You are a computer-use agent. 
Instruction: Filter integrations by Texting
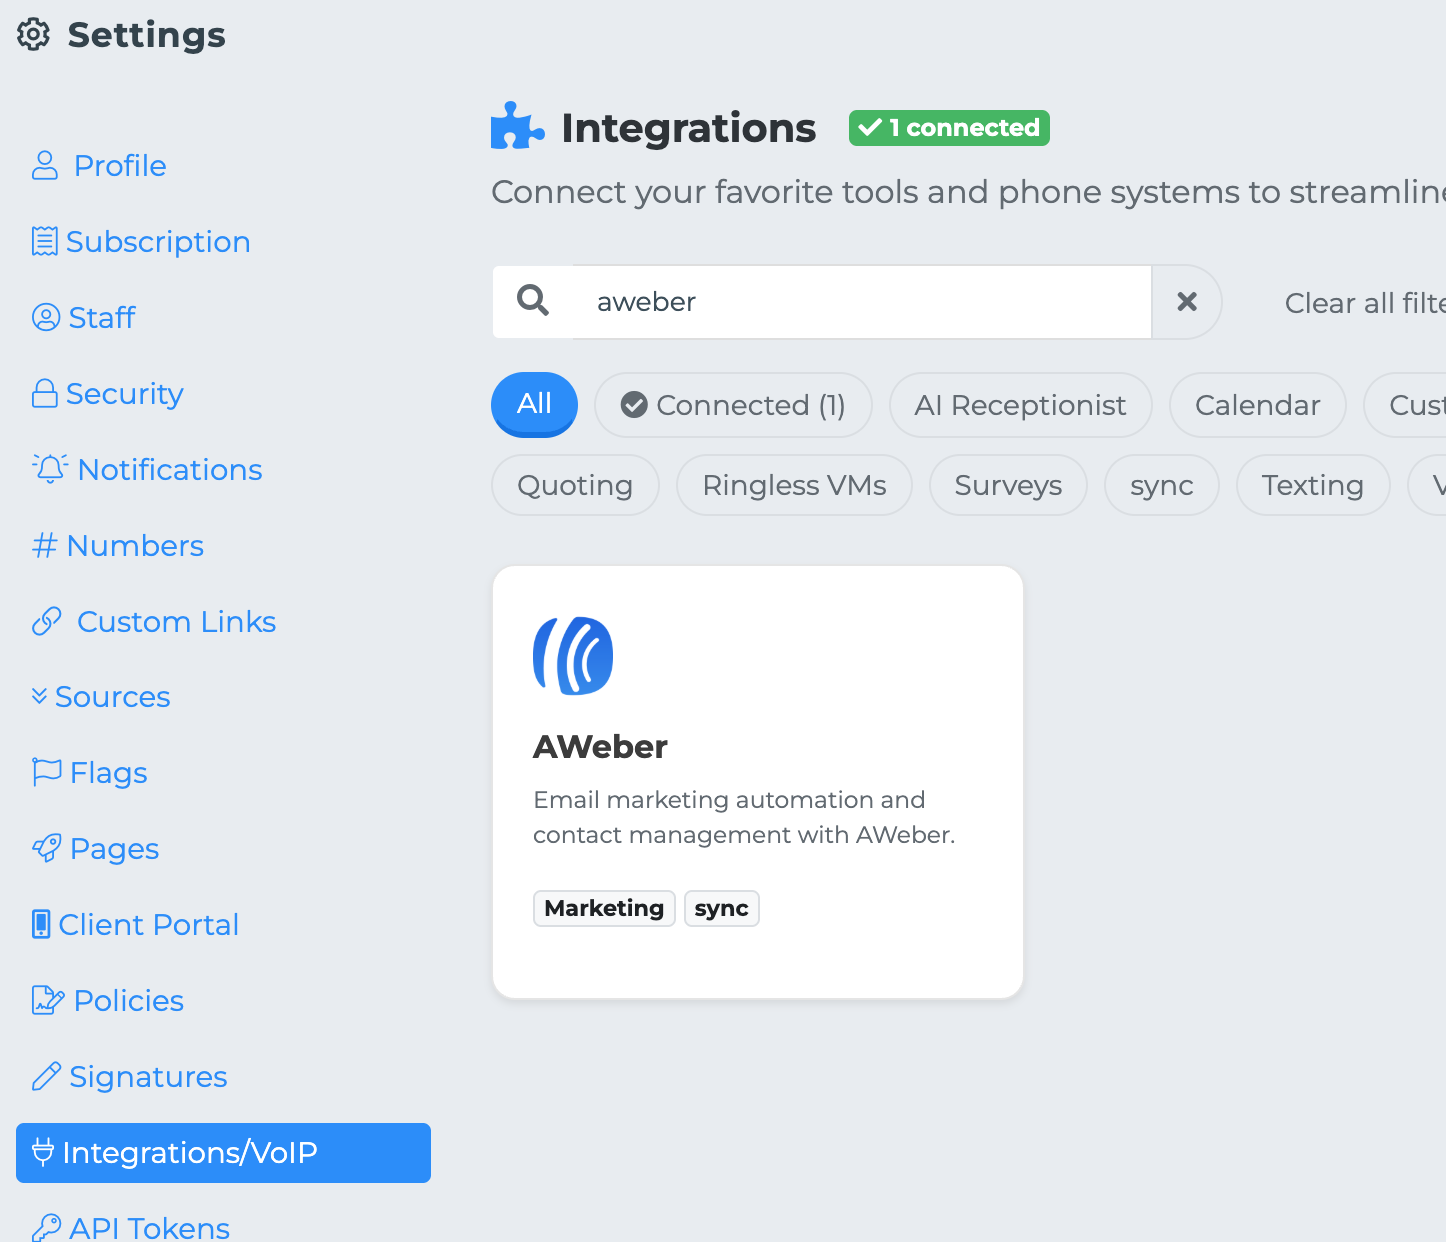(1312, 485)
